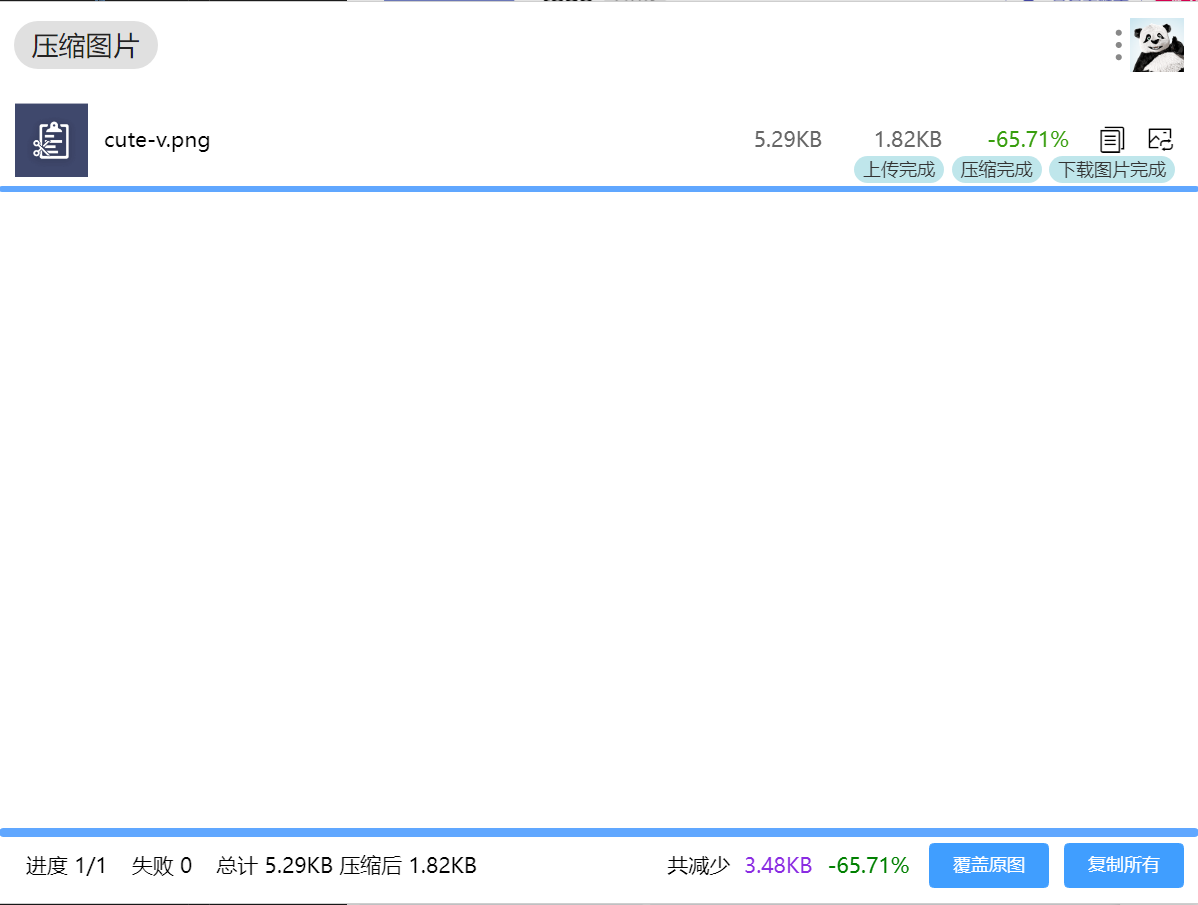The image size is (1198, 905).
Task: Click the 压缩图片 title button
Action: coord(85,46)
